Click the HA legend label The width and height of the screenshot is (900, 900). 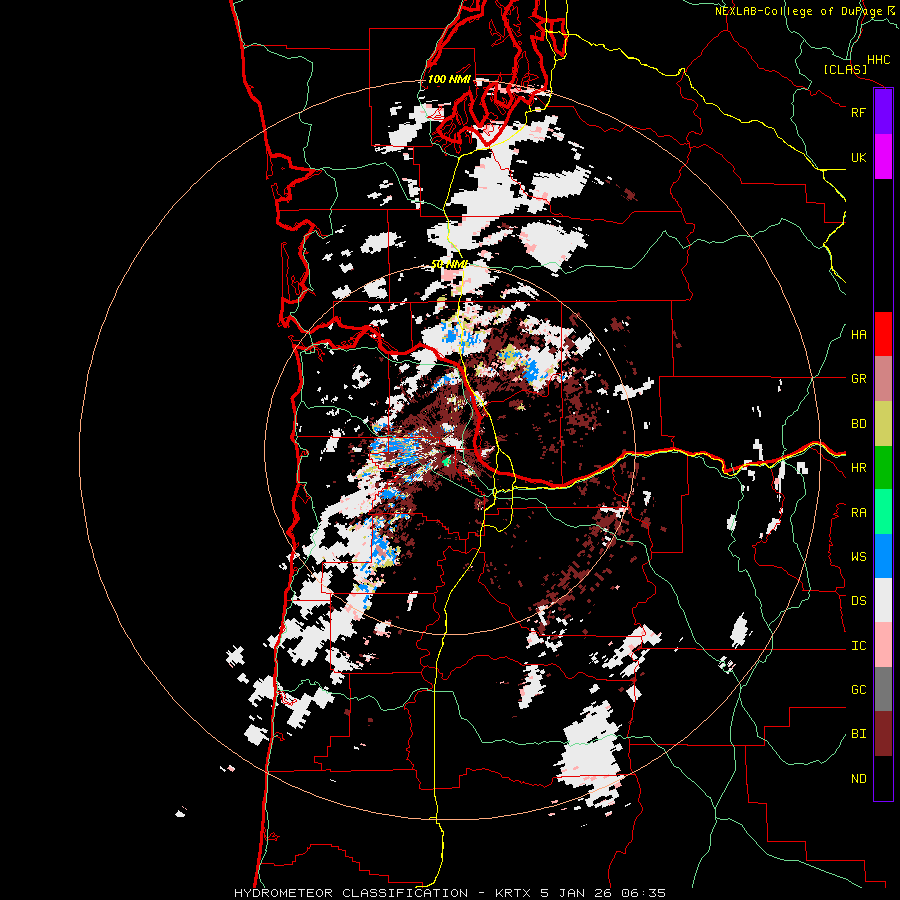click(858, 335)
